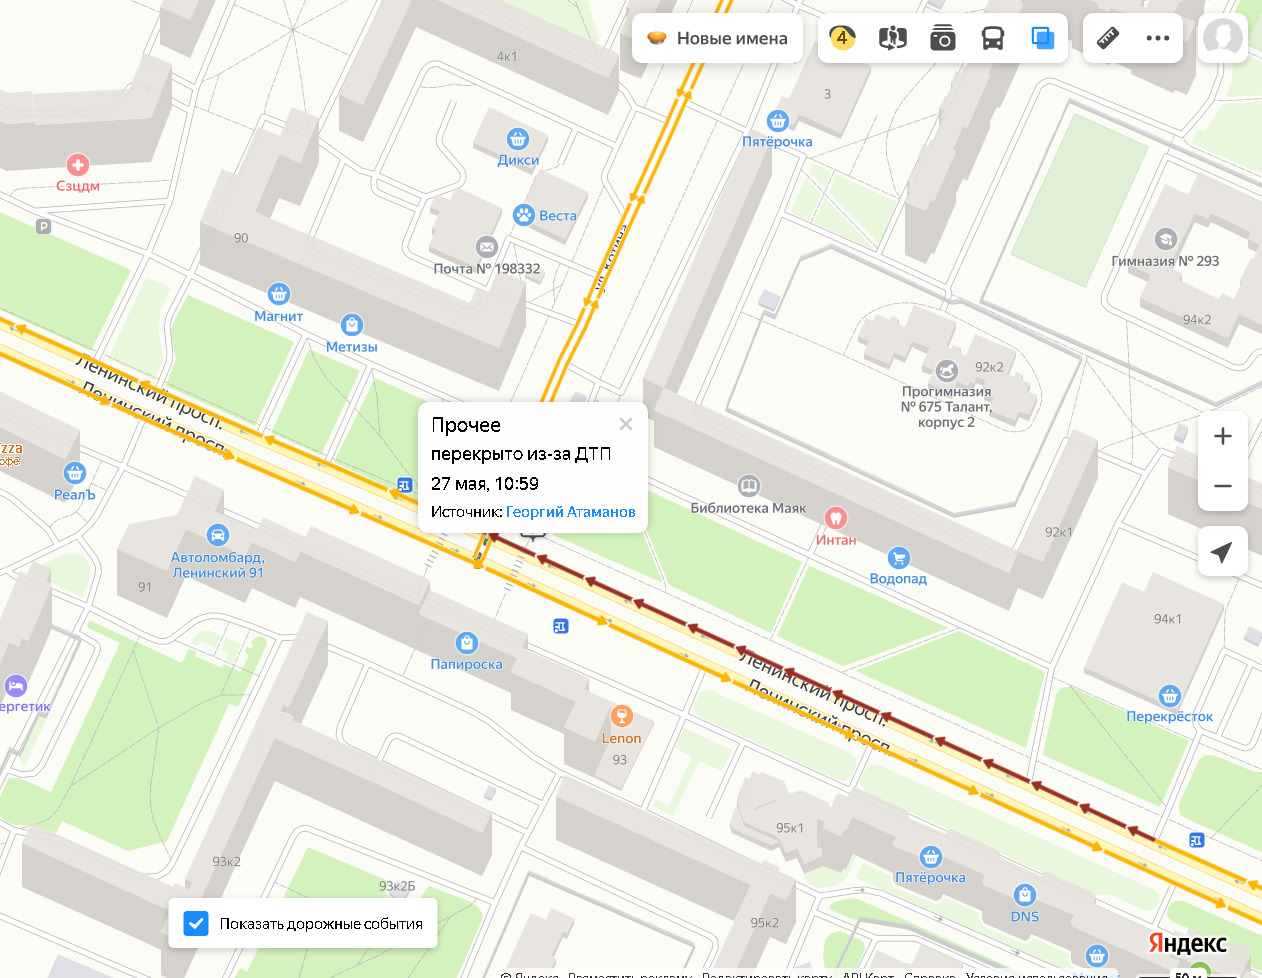Viewport: 1262px width, 978px height.
Task: Close the Прочее road event popup
Action: point(626,424)
